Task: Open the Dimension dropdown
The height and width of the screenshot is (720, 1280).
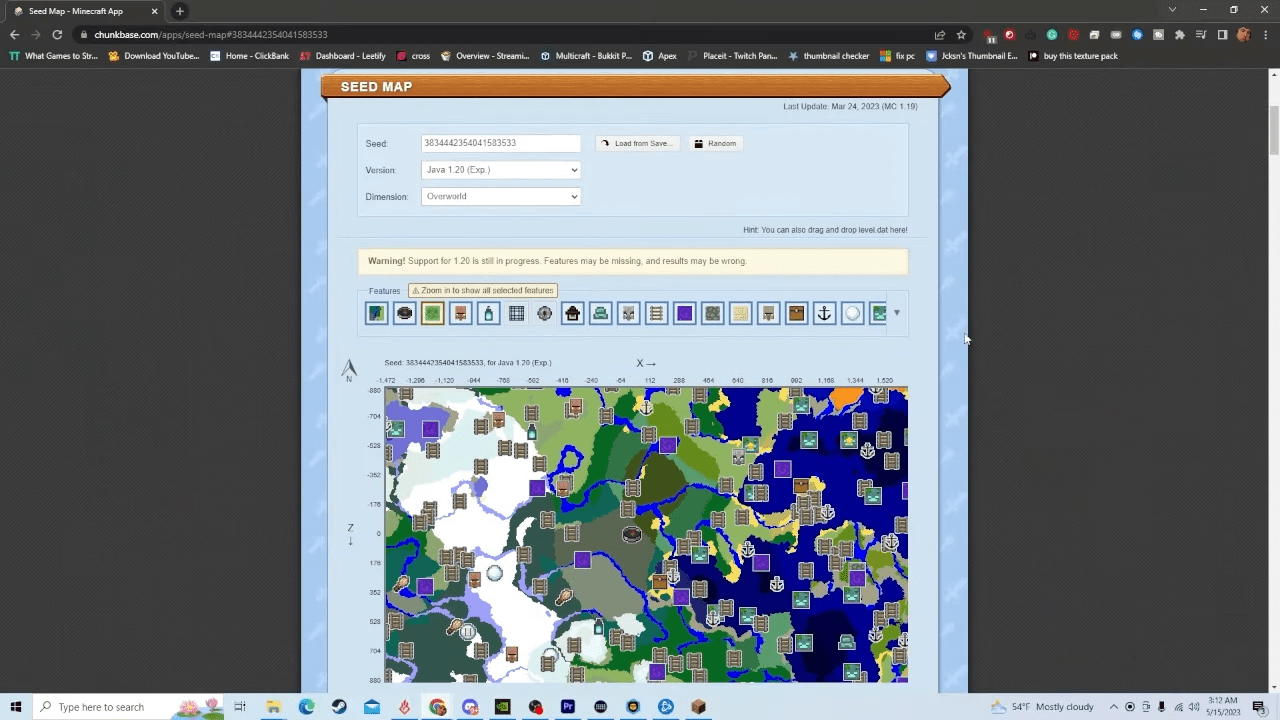Action: click(501, 196)
